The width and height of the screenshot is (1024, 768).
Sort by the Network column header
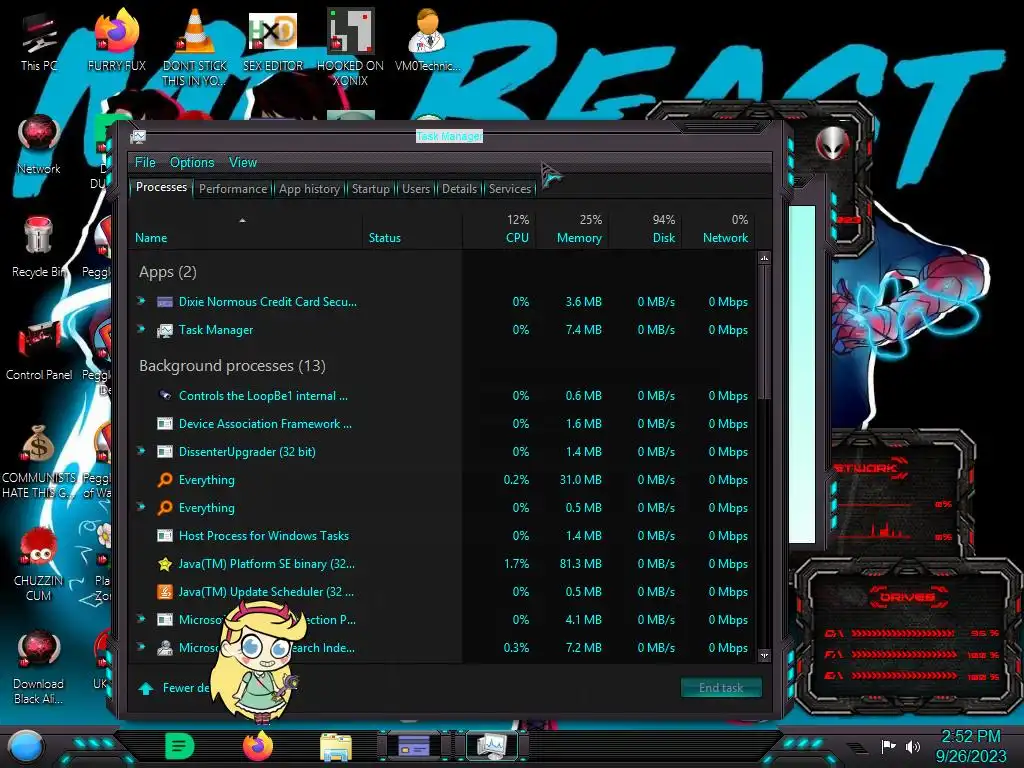[x=719, y=229]
